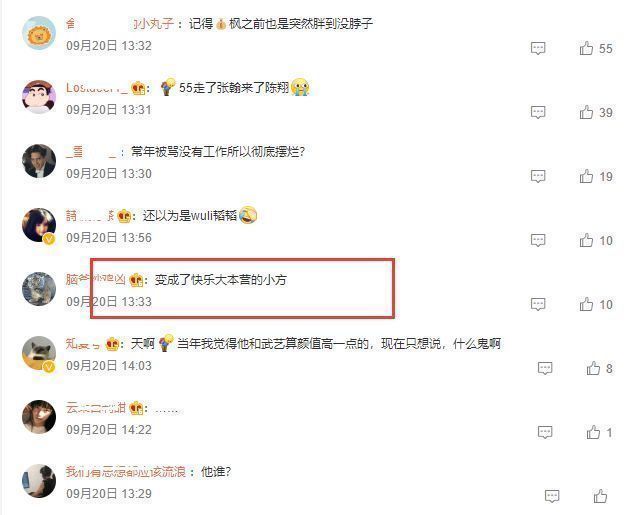This screenshot has width=637, height=515.
Task: Reply to the 还以为是wuli韬韬 comment
Action: click(538, 240)
